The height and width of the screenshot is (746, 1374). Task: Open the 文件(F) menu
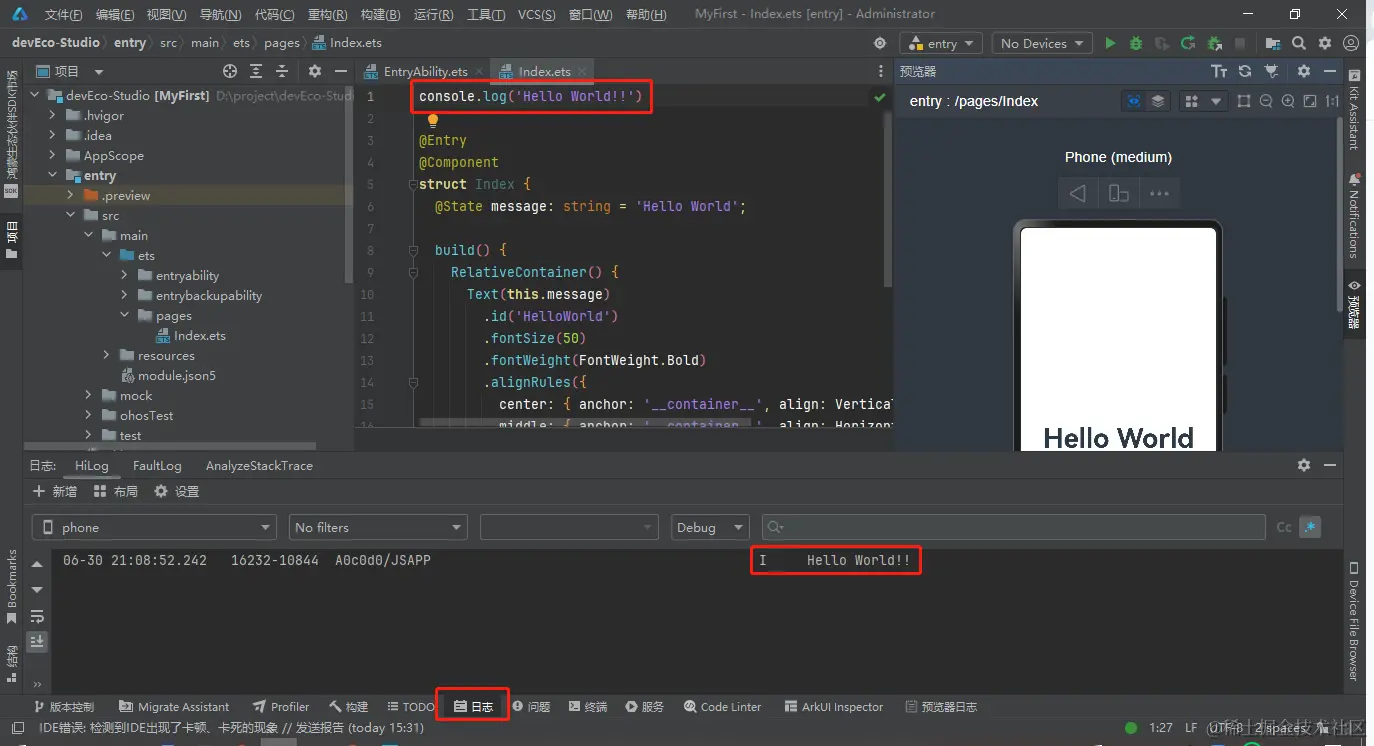tap(64, 14)
